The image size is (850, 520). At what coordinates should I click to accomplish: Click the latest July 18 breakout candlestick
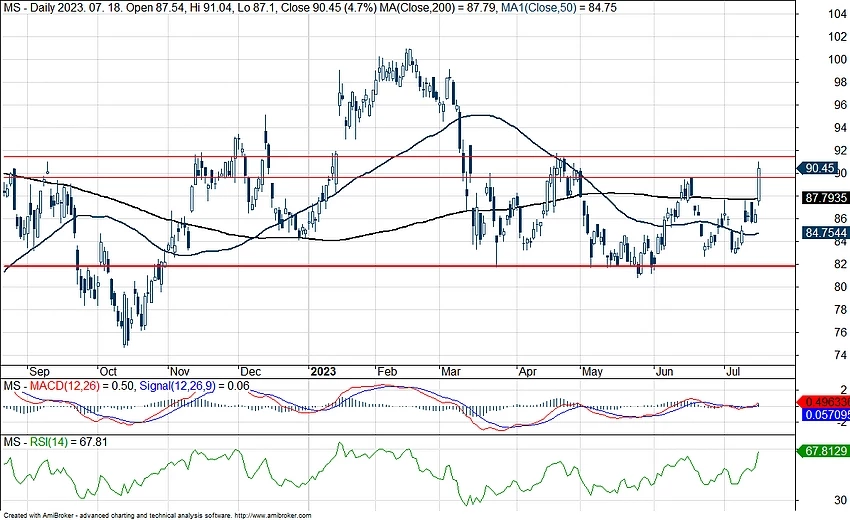[x=759, y=183]
